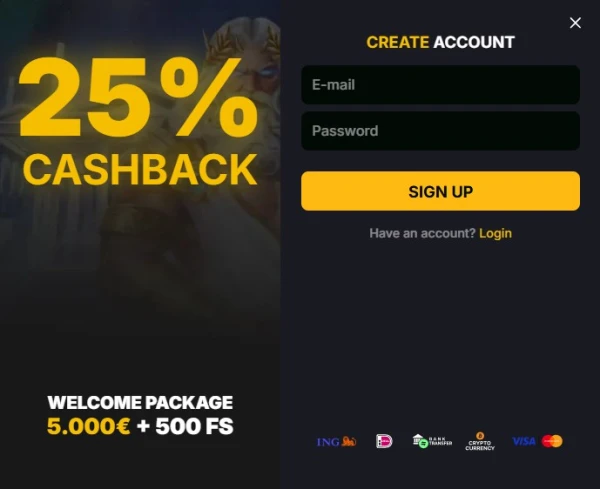Choose the Crypto Currency payment icon

(x=480, y=441)
